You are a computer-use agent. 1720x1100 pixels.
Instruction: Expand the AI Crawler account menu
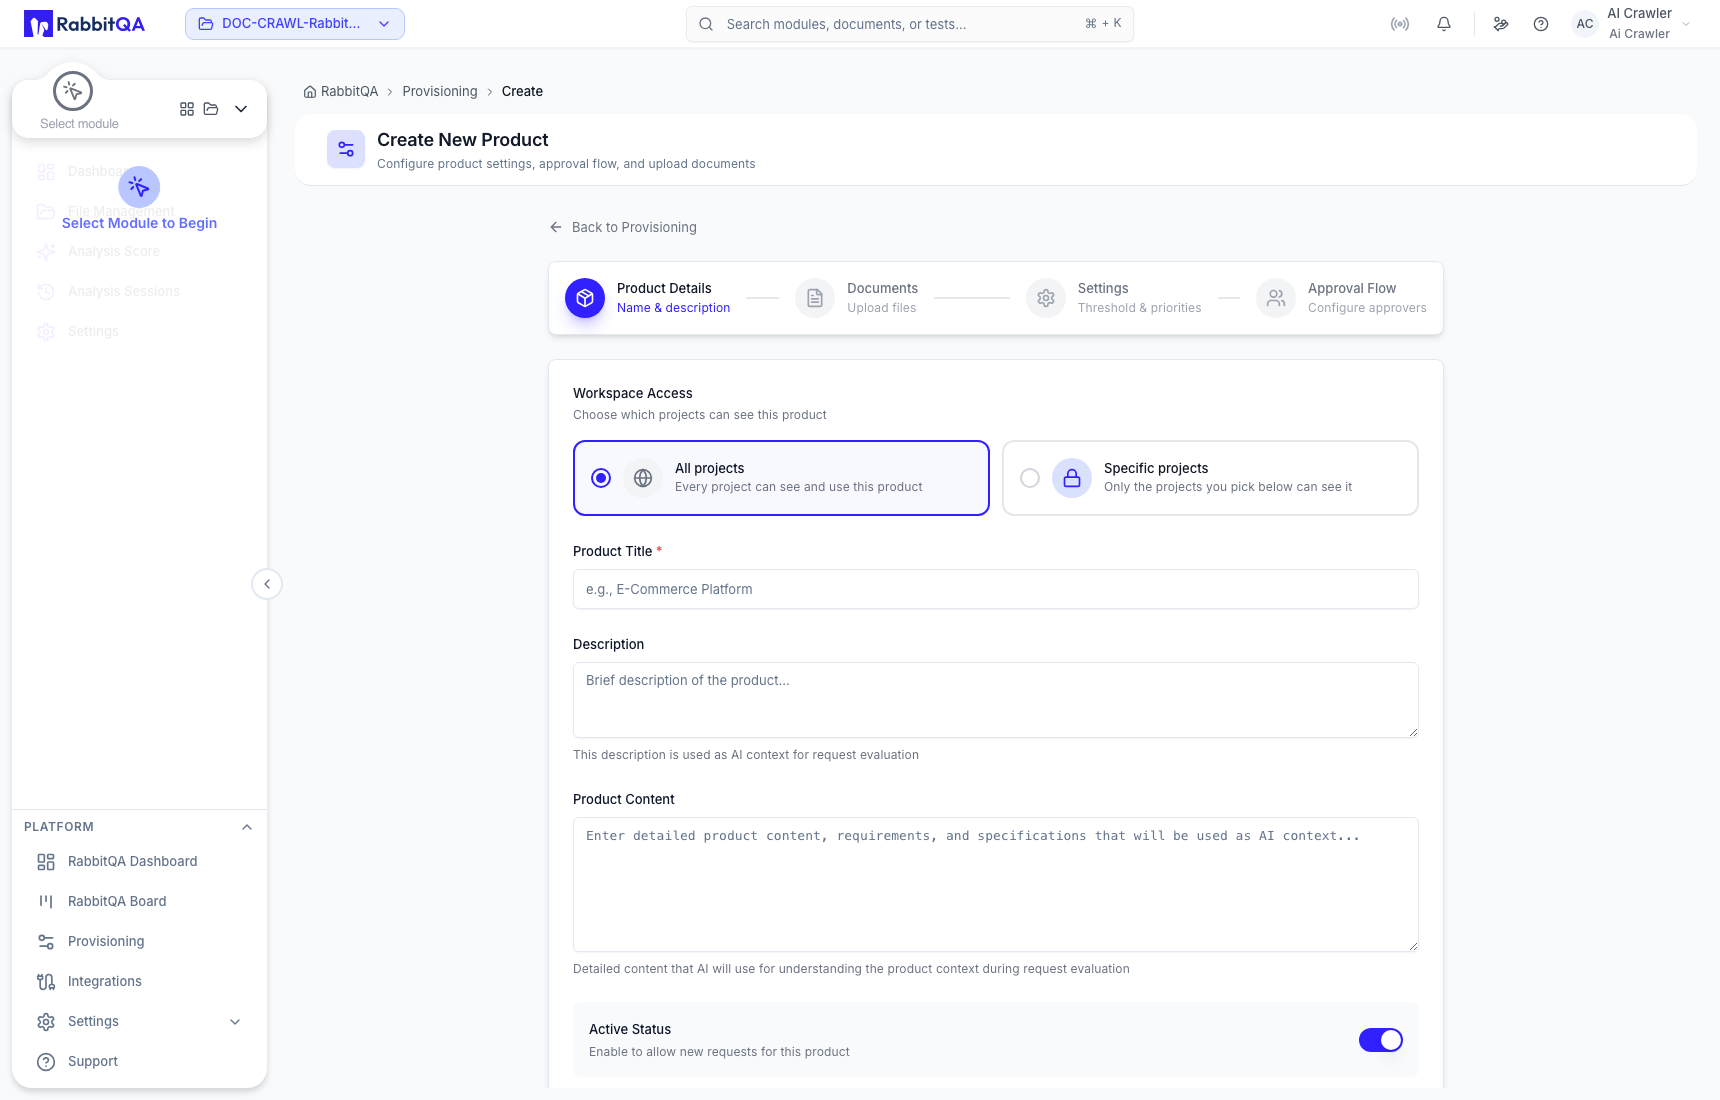point(1686,24)
